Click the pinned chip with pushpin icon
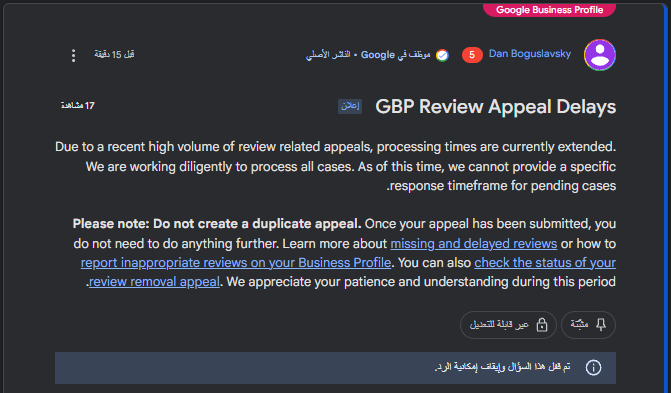This screenshot has height=393, width=671. pos(588,325)
